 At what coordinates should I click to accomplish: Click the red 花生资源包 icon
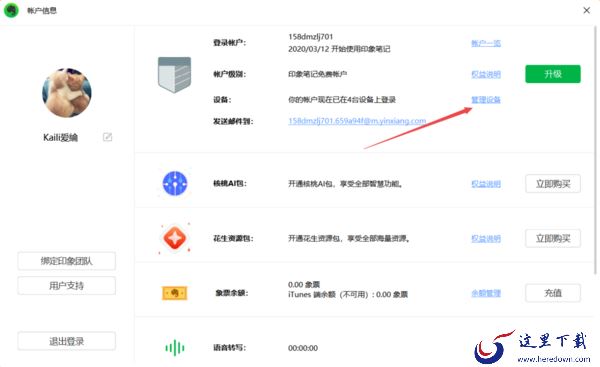click(174, 238)
